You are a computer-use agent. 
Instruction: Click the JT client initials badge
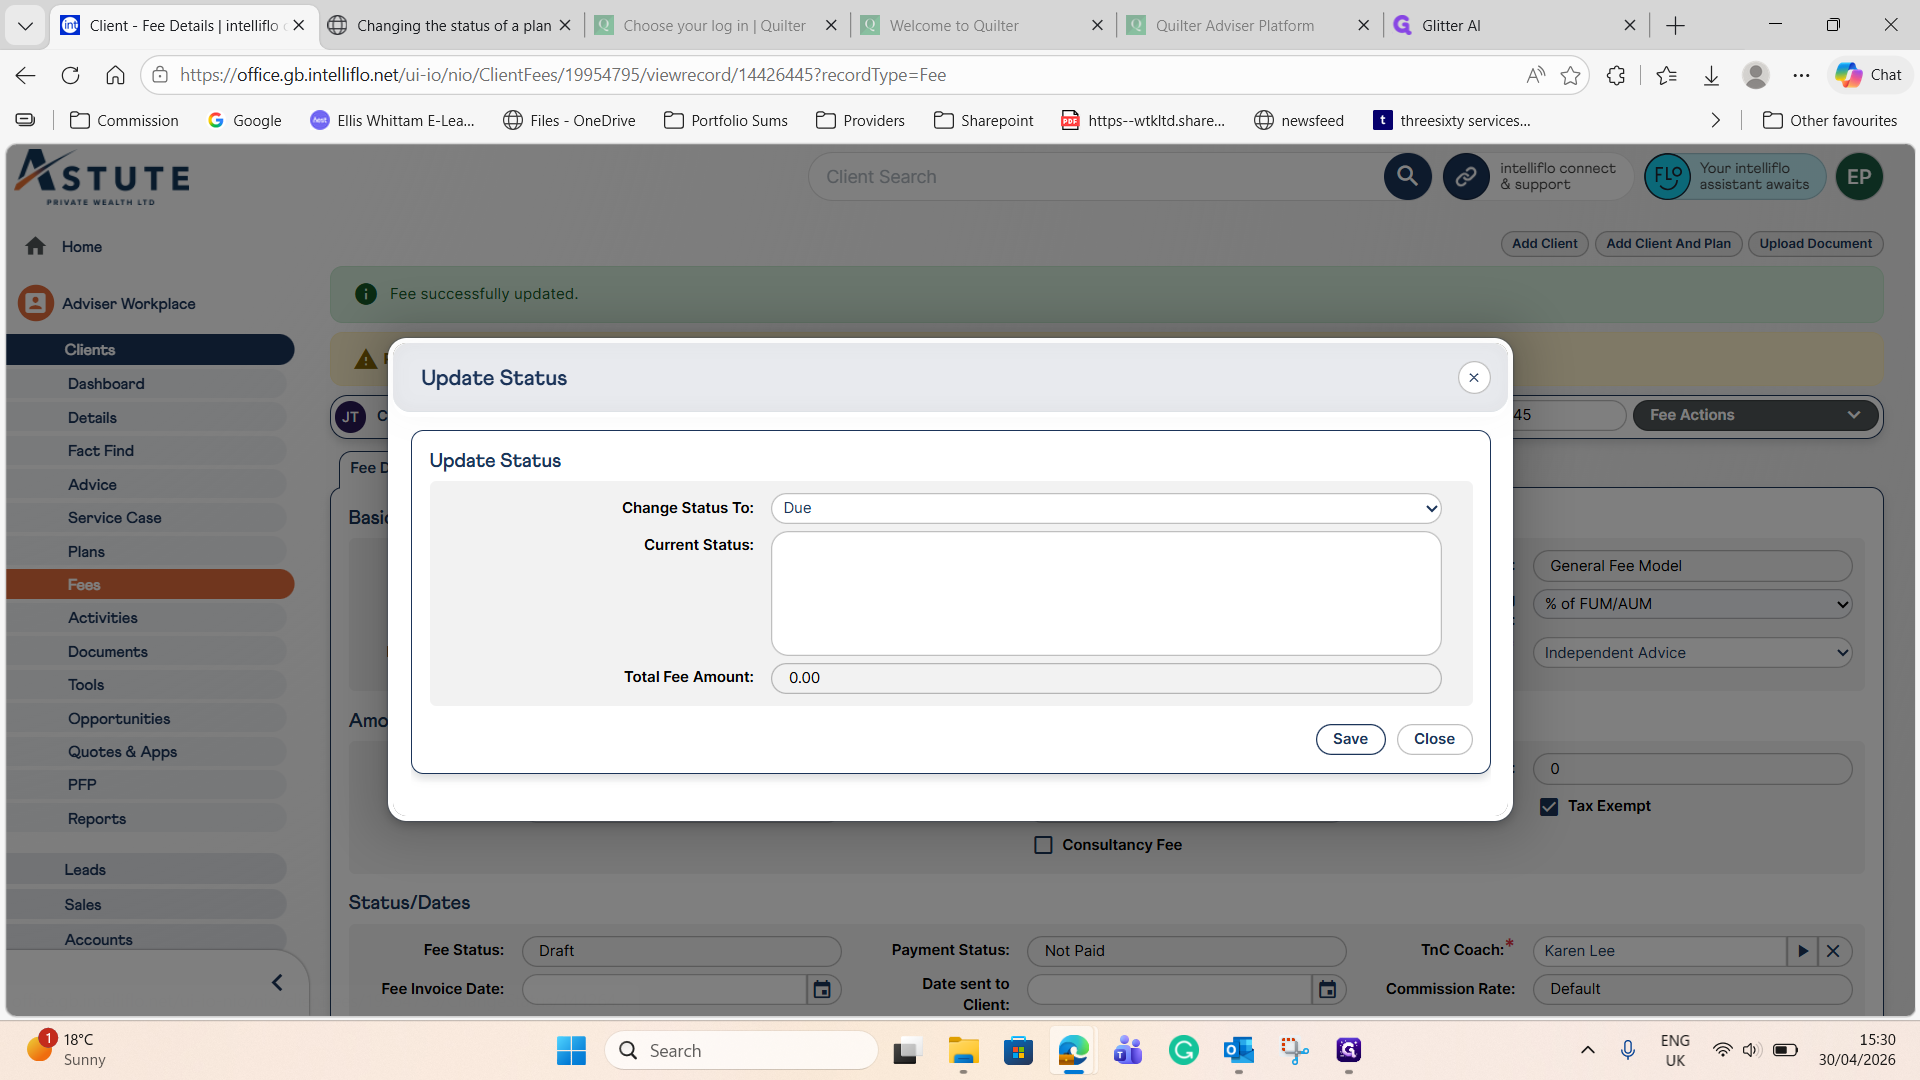tap(350, 417)
